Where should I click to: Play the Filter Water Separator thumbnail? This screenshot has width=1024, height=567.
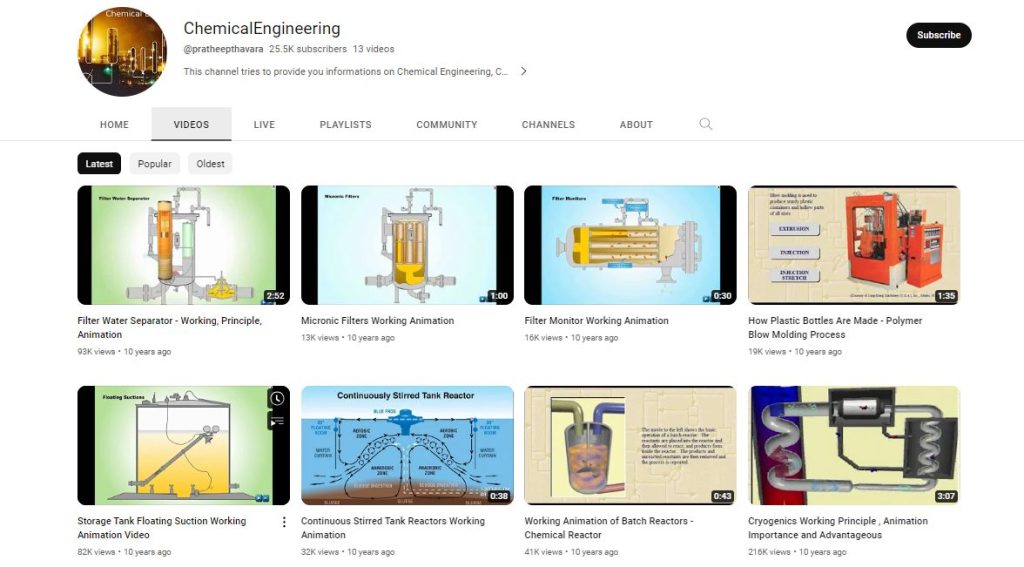point(184,245)
